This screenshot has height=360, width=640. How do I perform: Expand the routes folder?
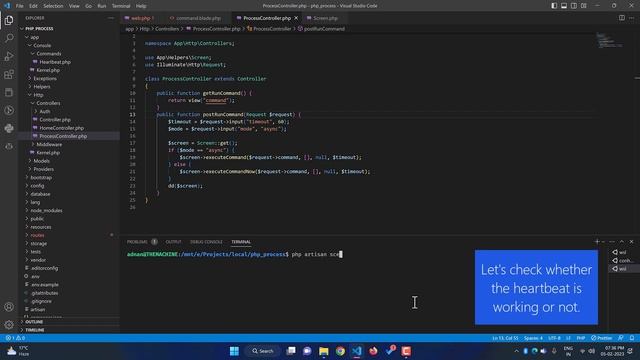pyautogui.click(x=37, y=235)
